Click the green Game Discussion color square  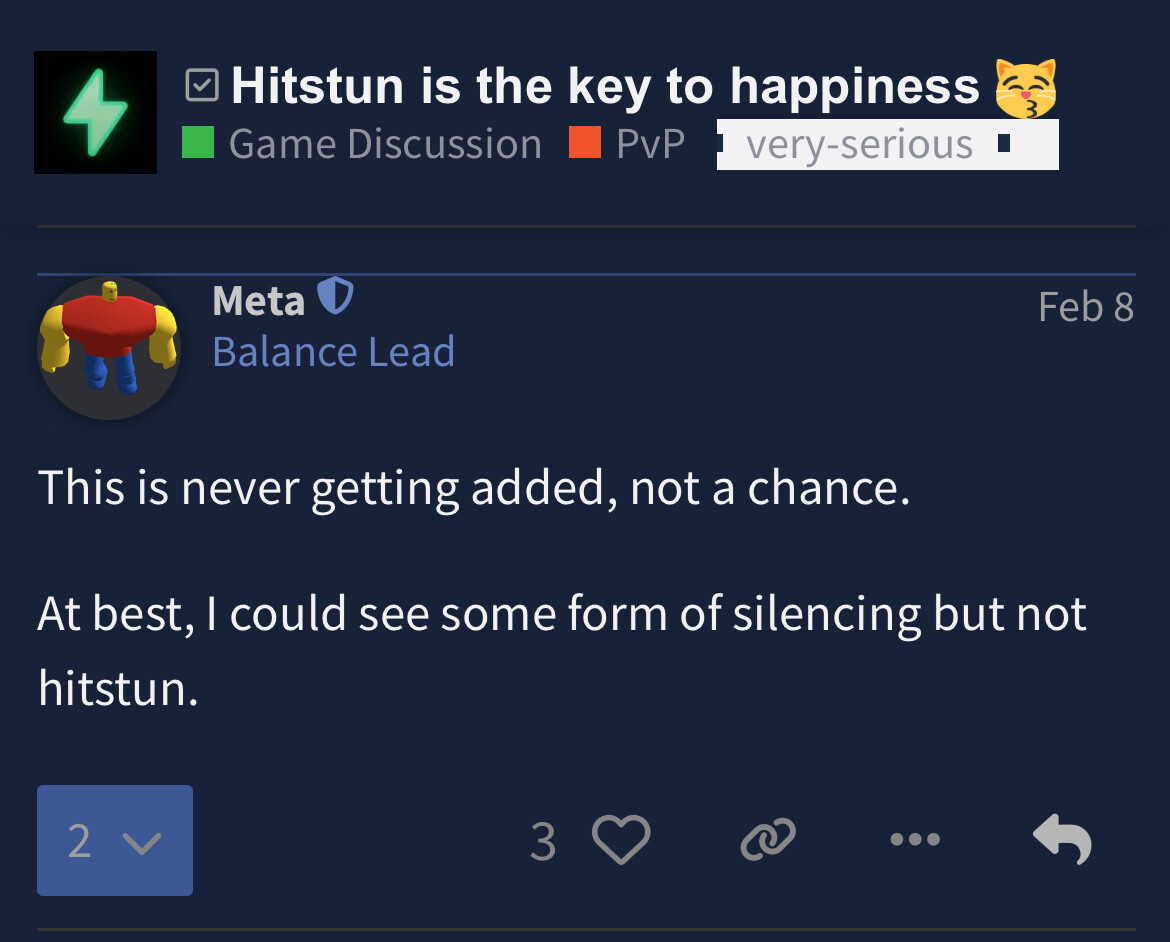click(198, 143)
